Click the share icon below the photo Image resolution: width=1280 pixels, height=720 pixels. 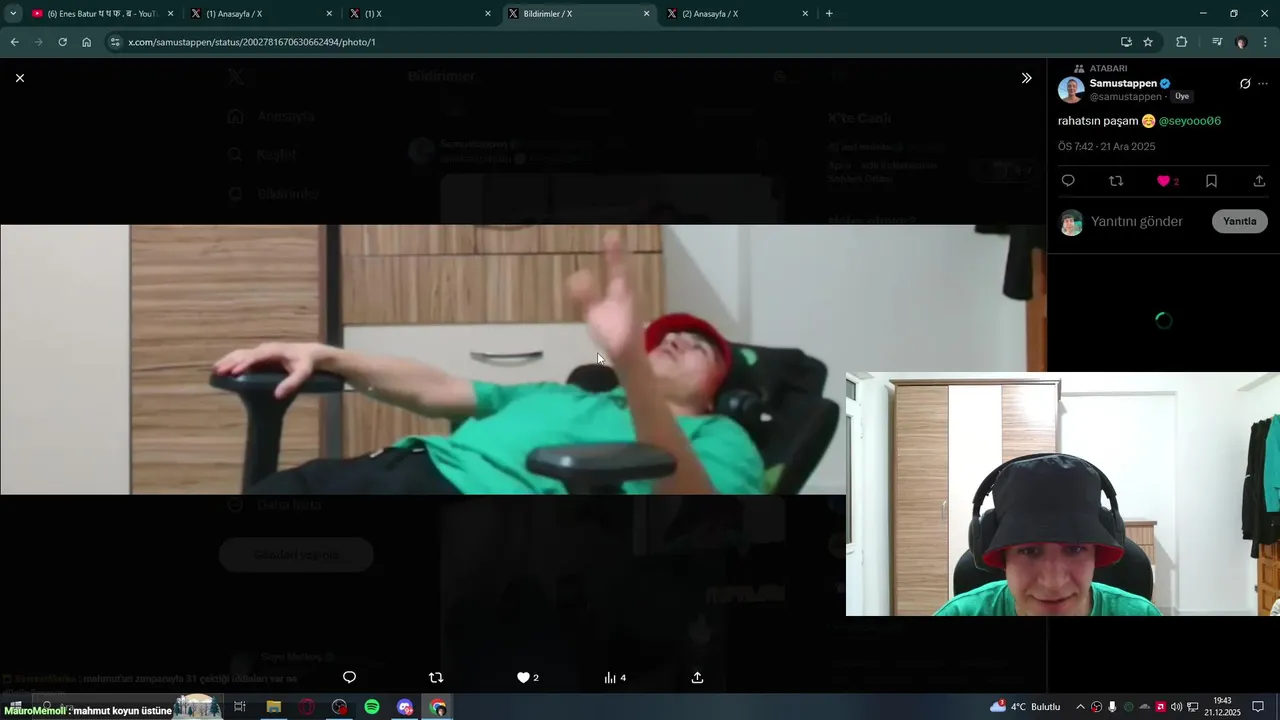point(697,677)
